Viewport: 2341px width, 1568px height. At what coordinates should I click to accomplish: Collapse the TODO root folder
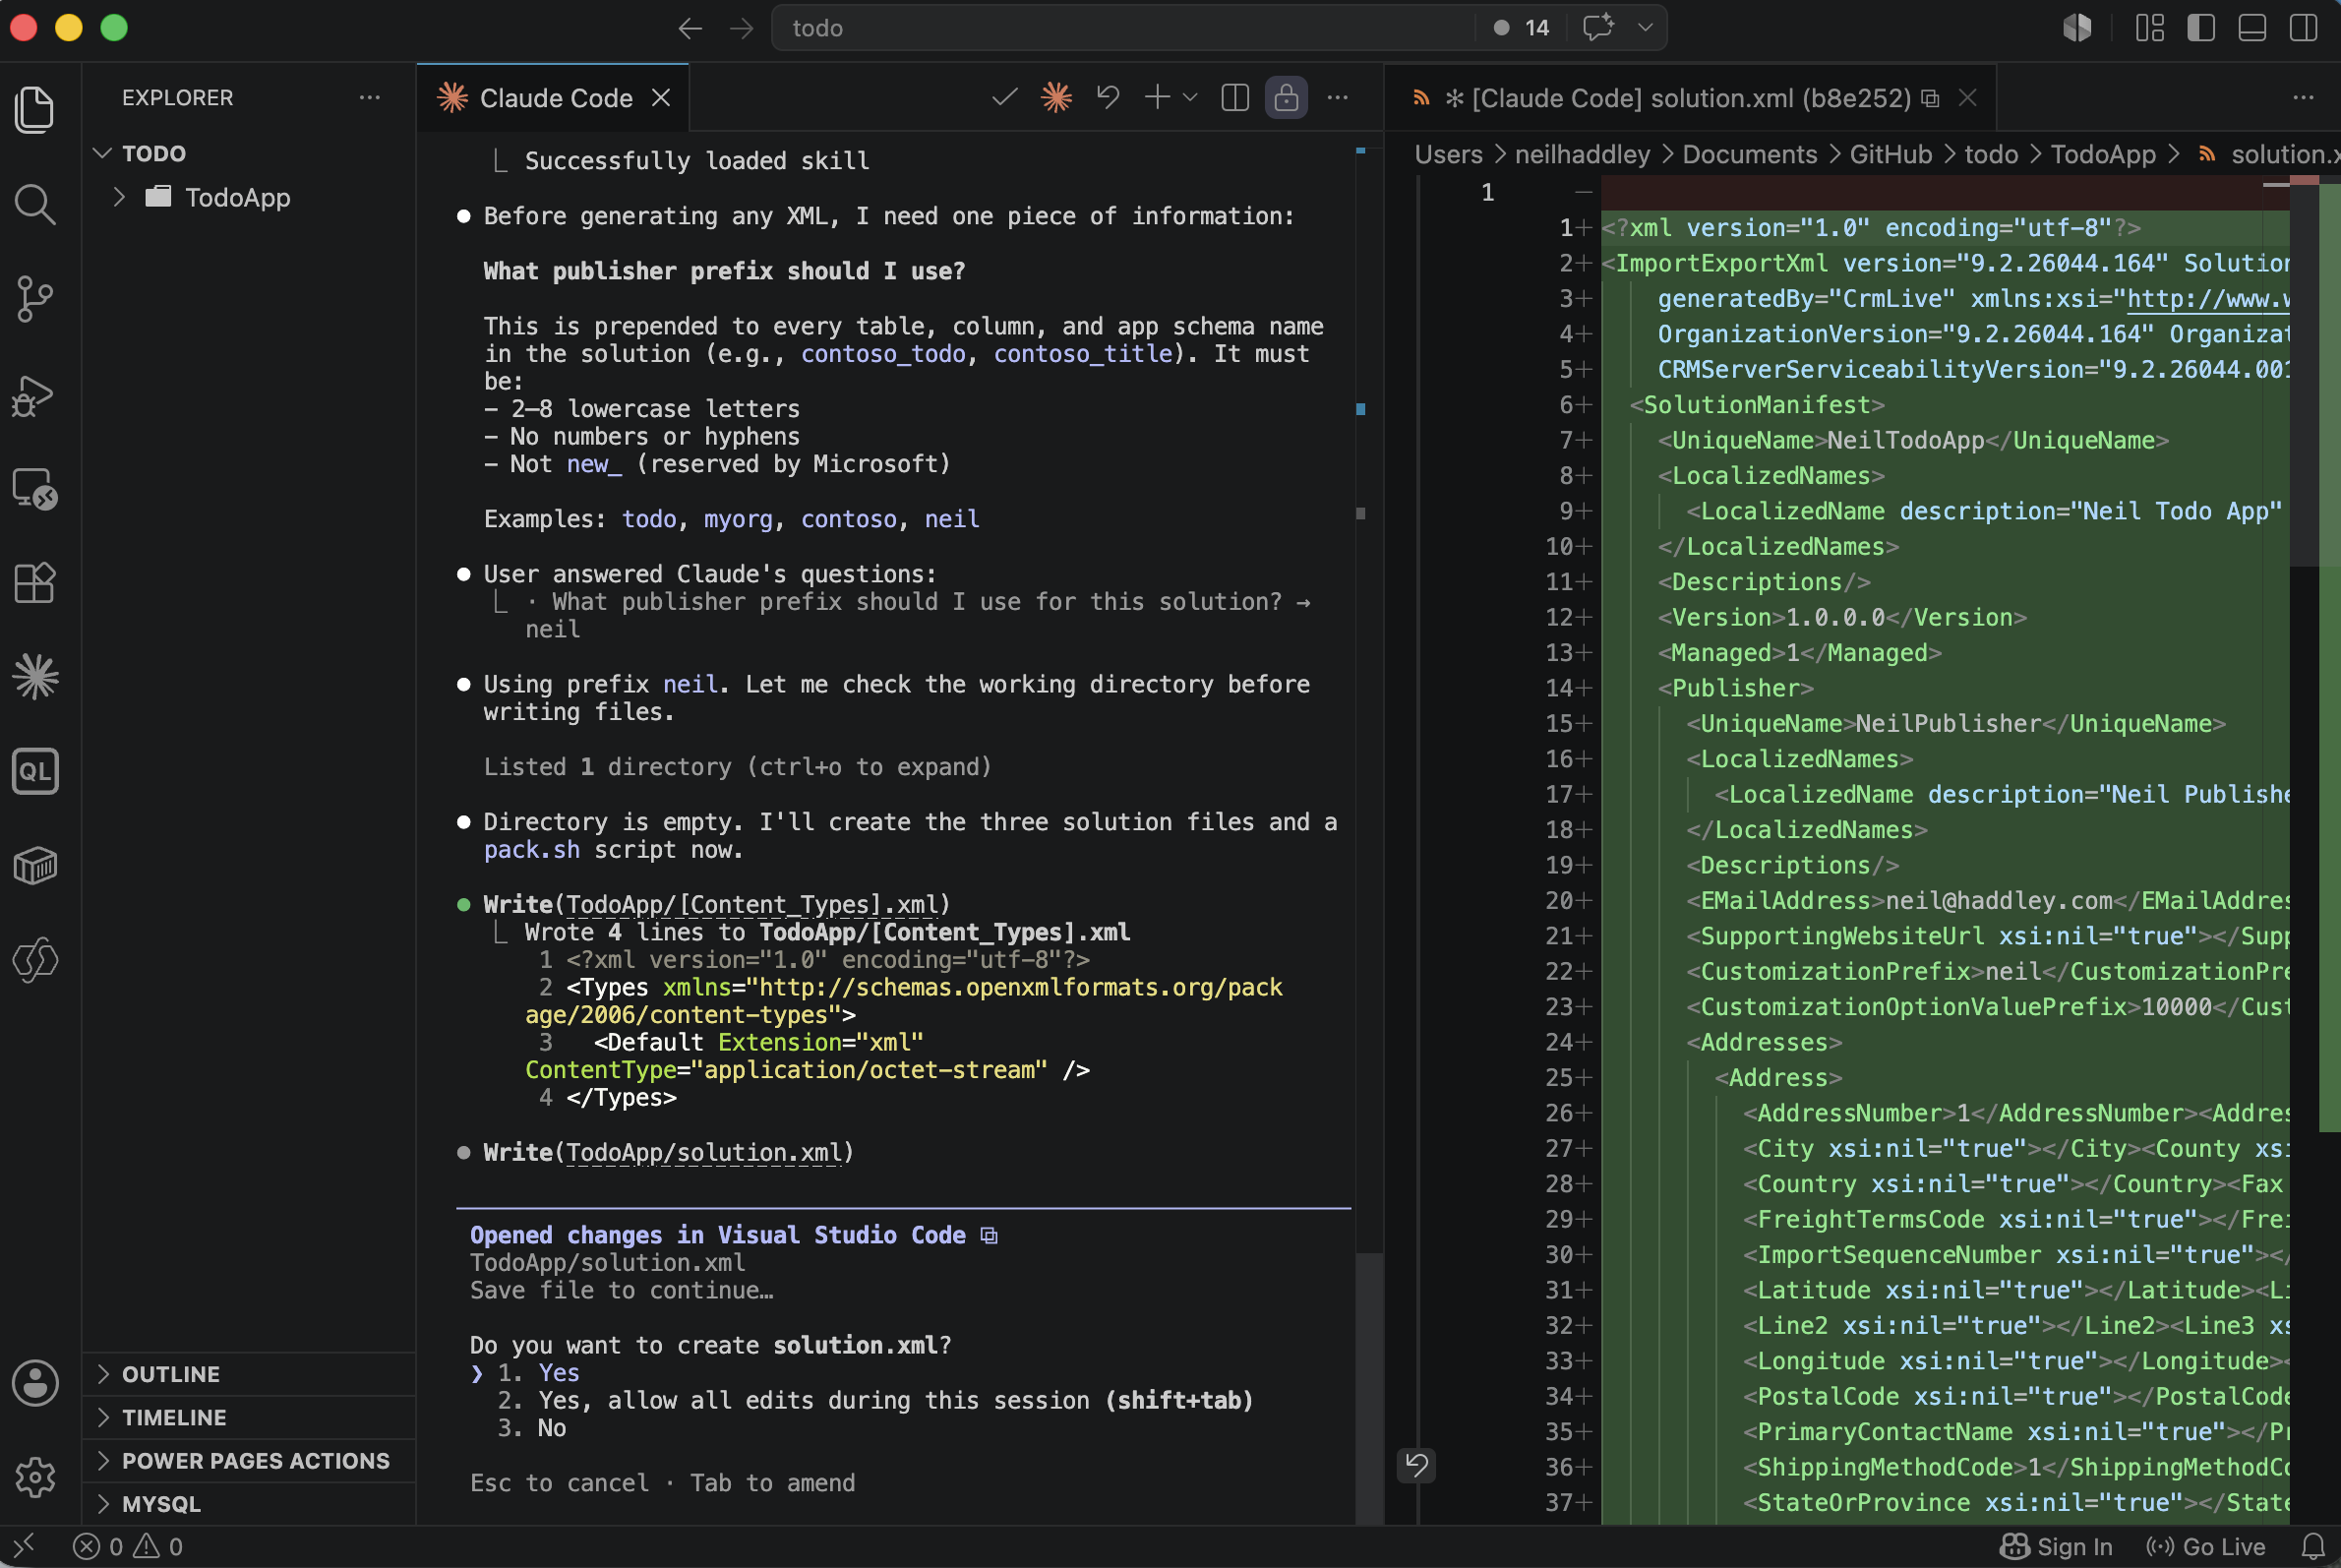tap(248, 153)
